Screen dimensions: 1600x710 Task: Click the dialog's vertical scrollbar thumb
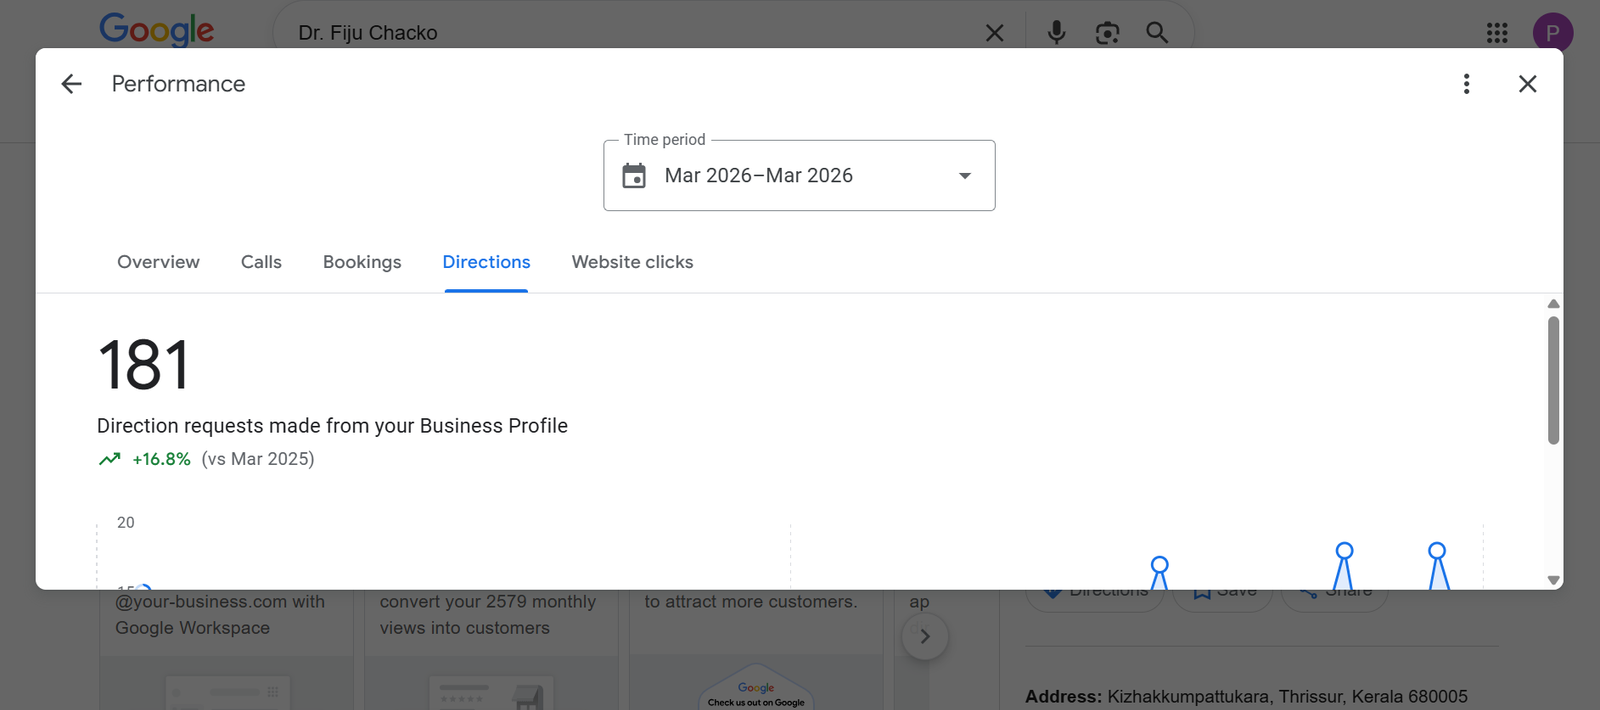[1553, 380]
